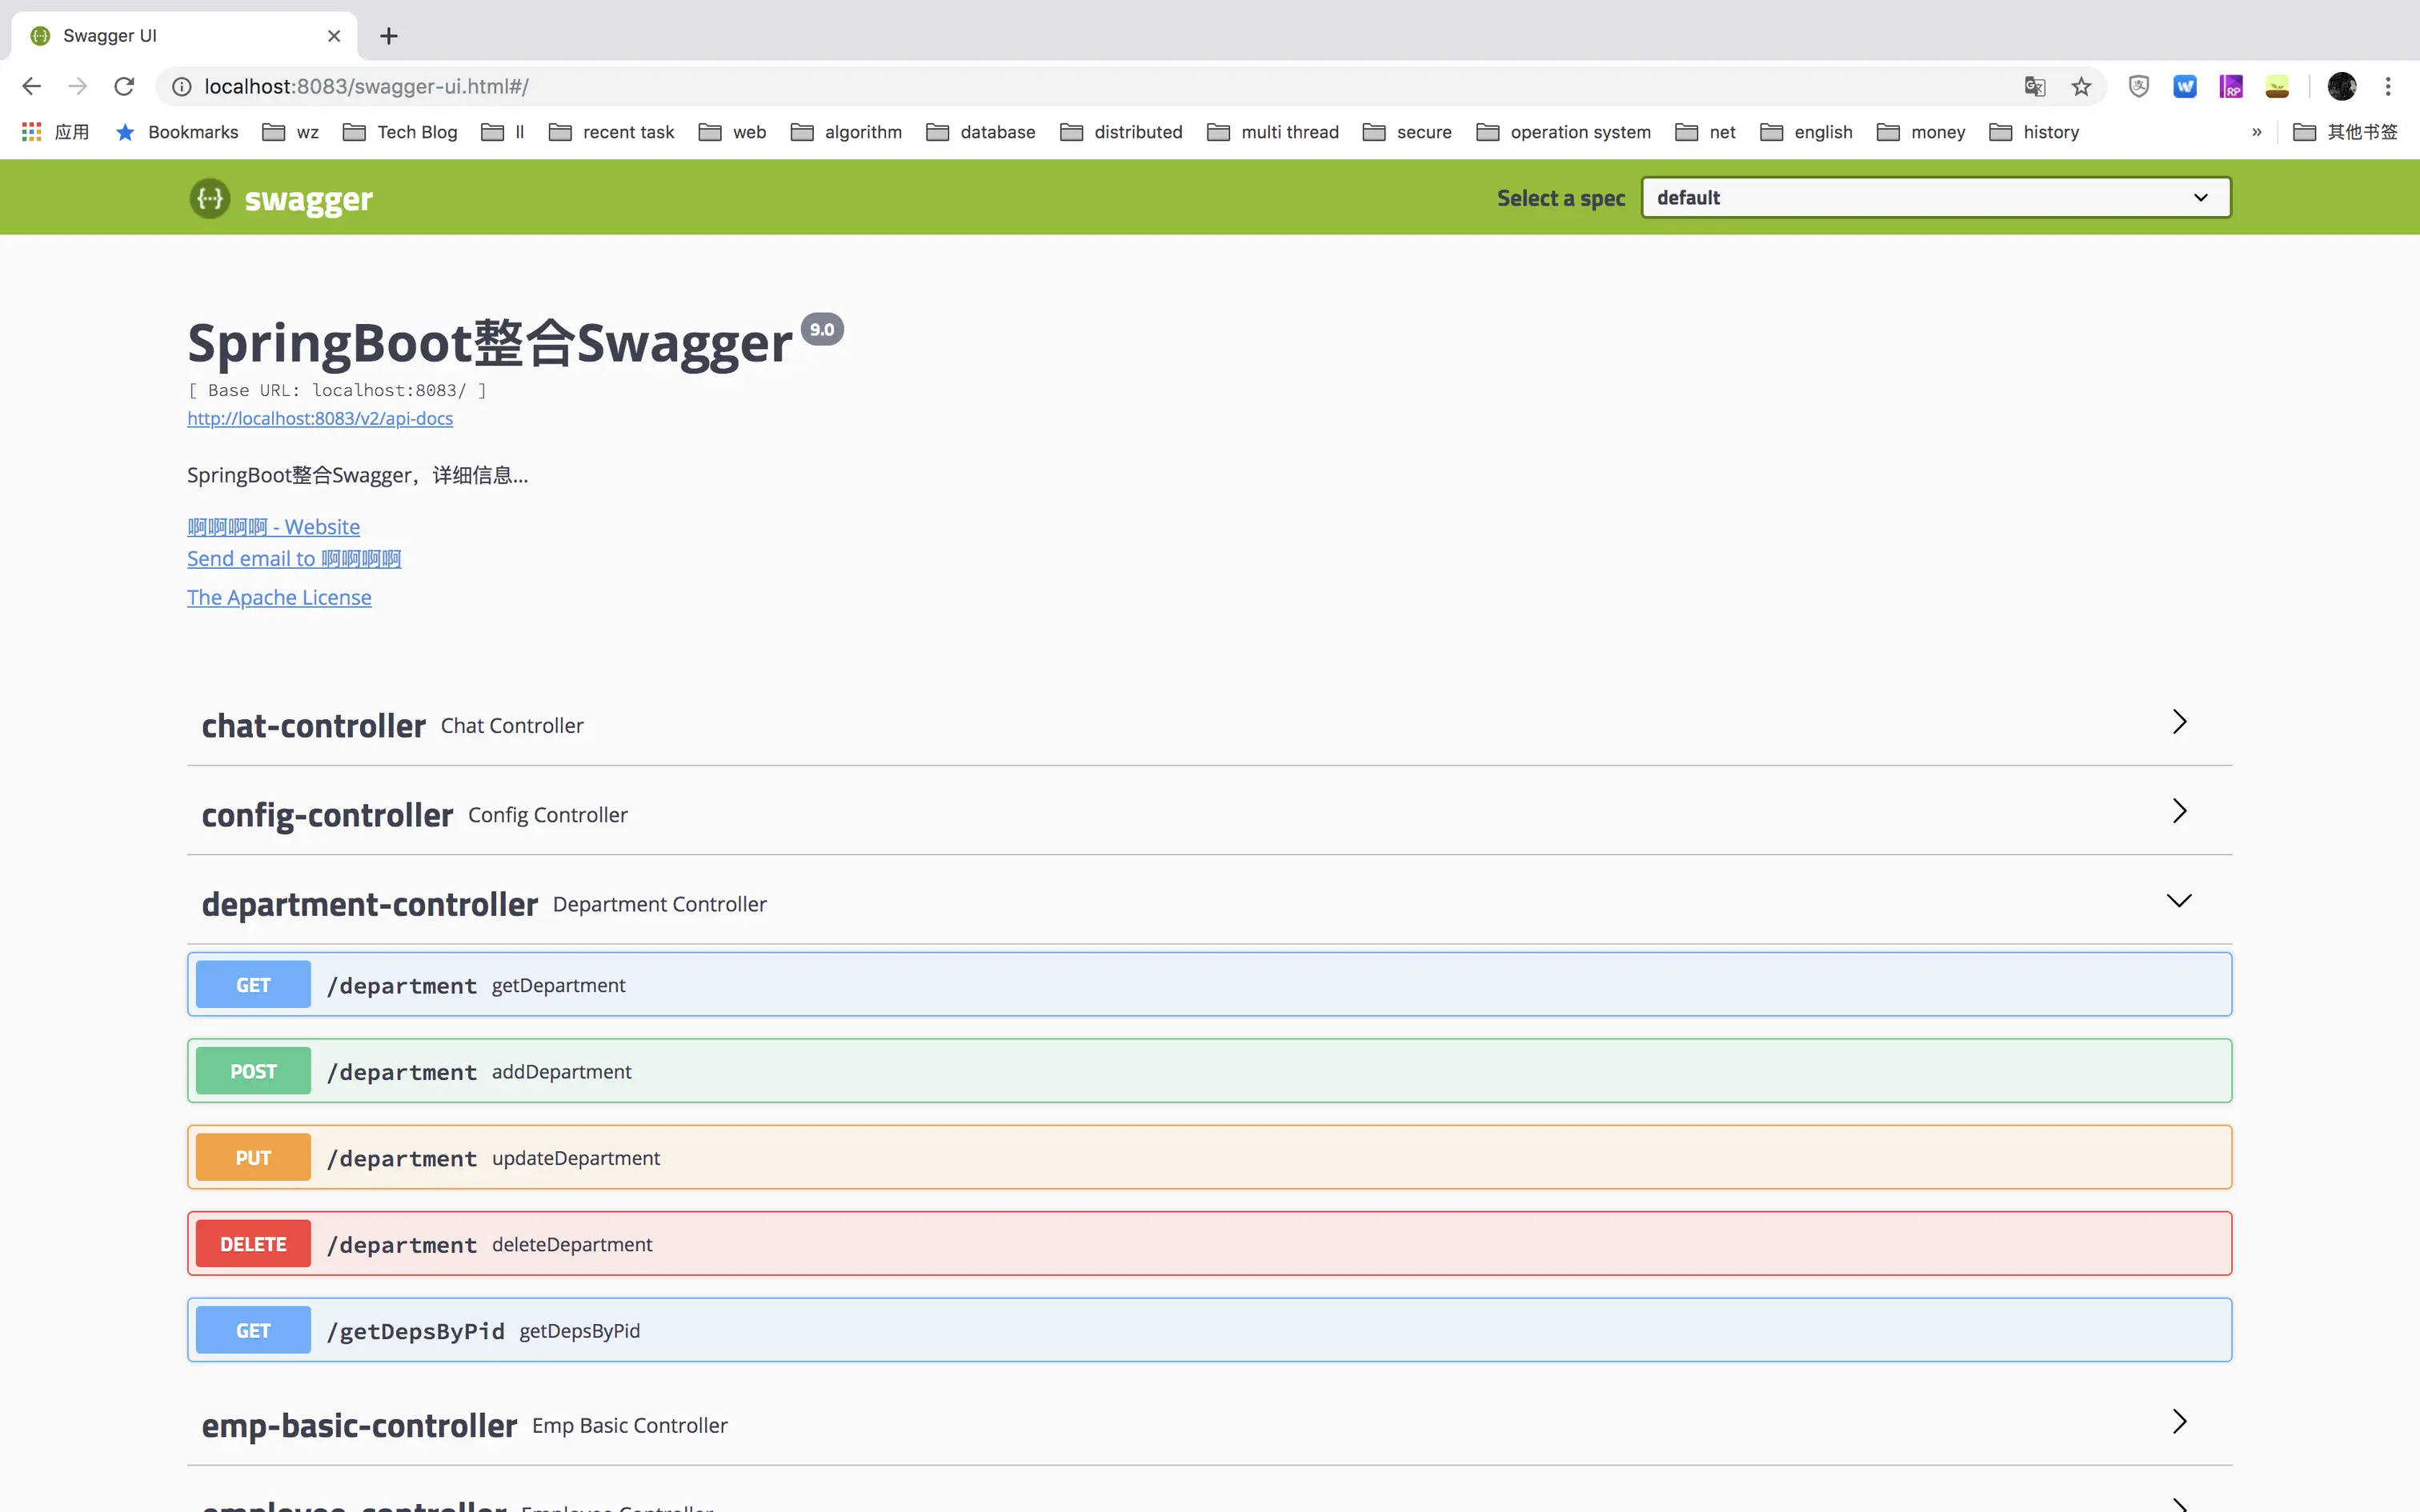
Task: Collapse the department-controller section
Action: (x=2179, y=901)
